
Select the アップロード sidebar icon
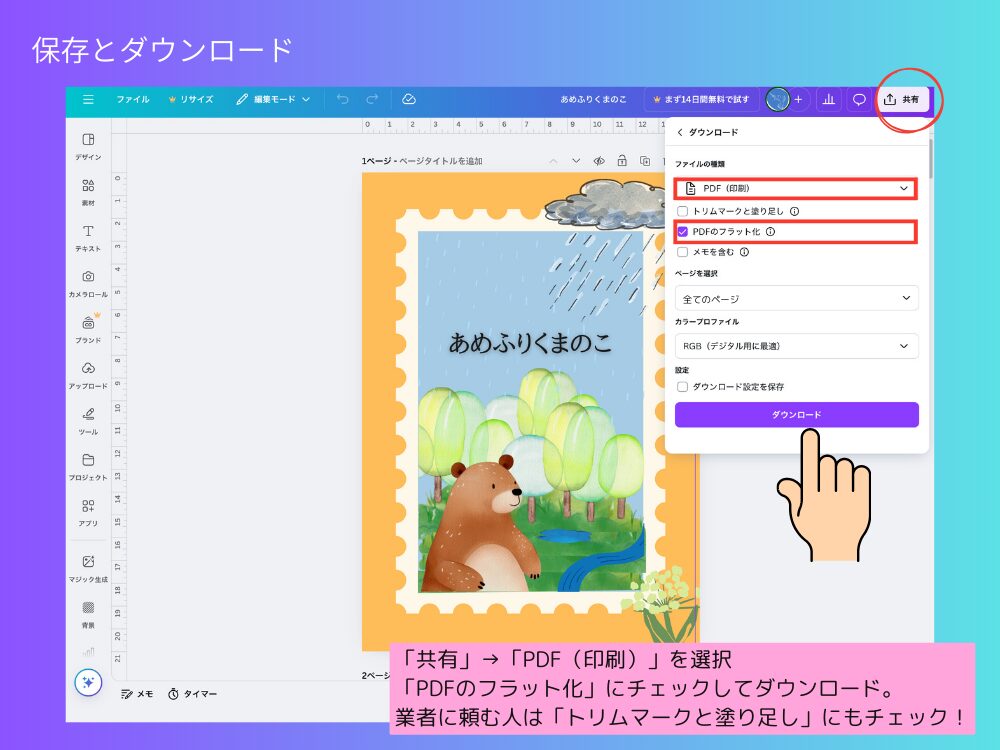(88, 373)
